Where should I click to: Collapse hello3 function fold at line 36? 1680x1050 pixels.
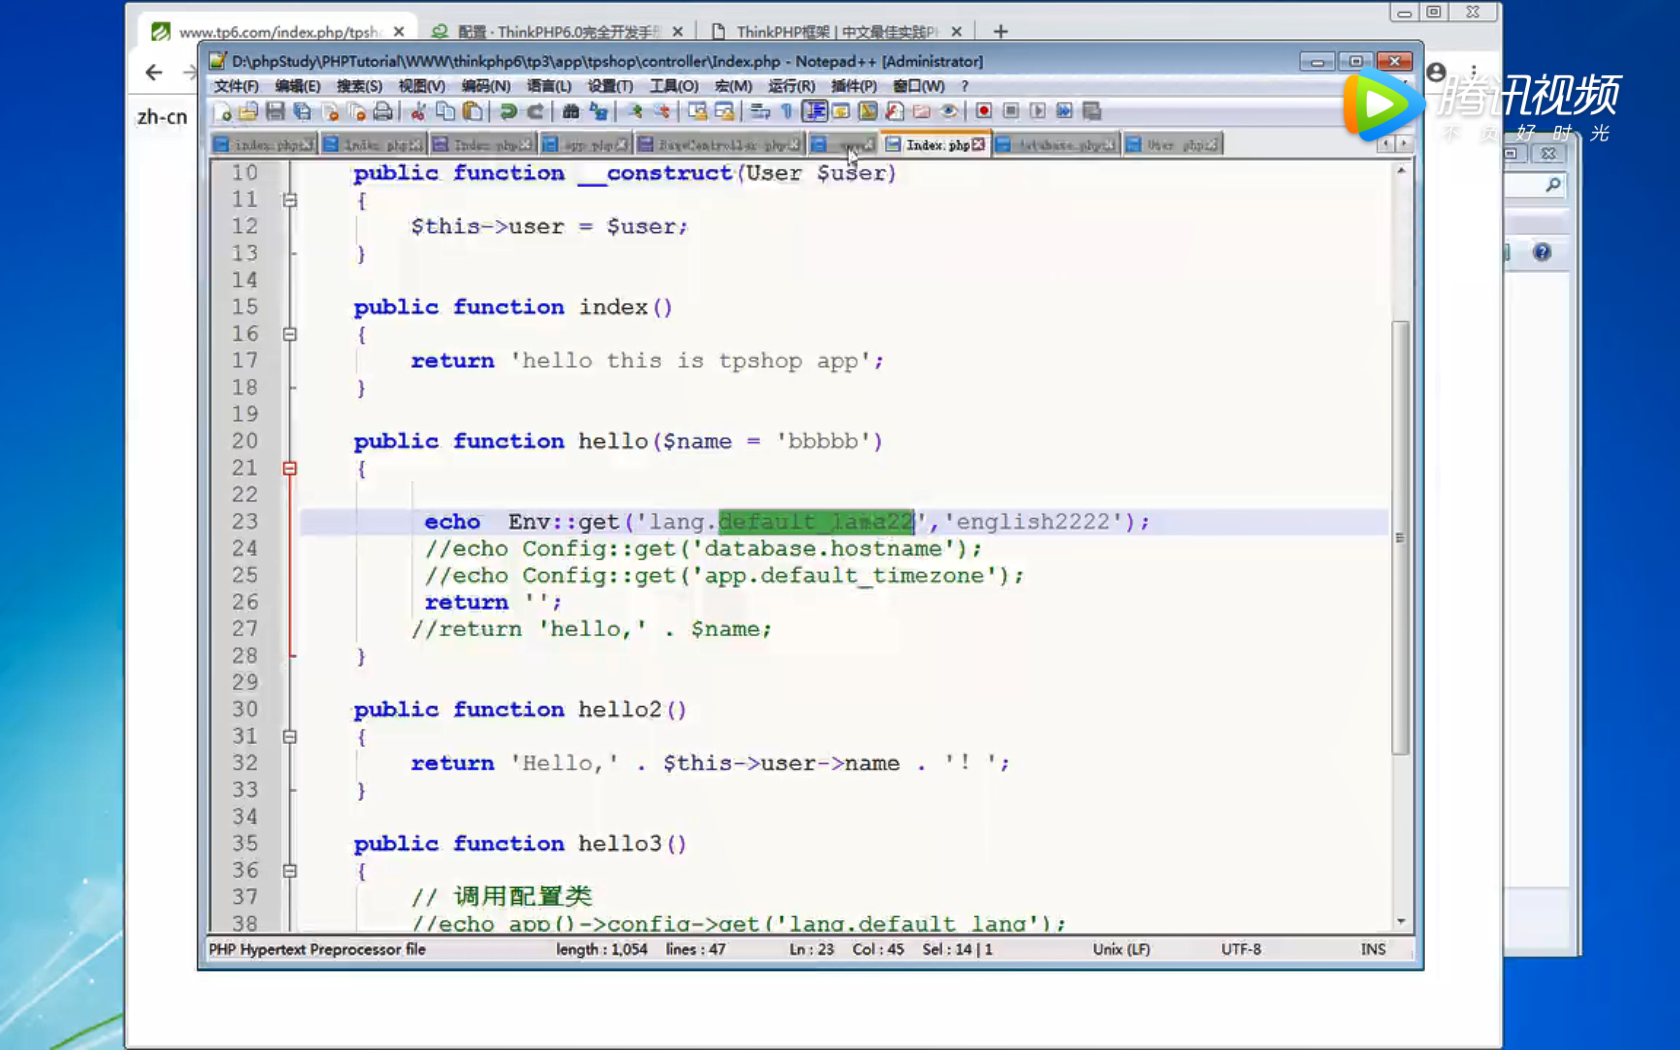290,870
